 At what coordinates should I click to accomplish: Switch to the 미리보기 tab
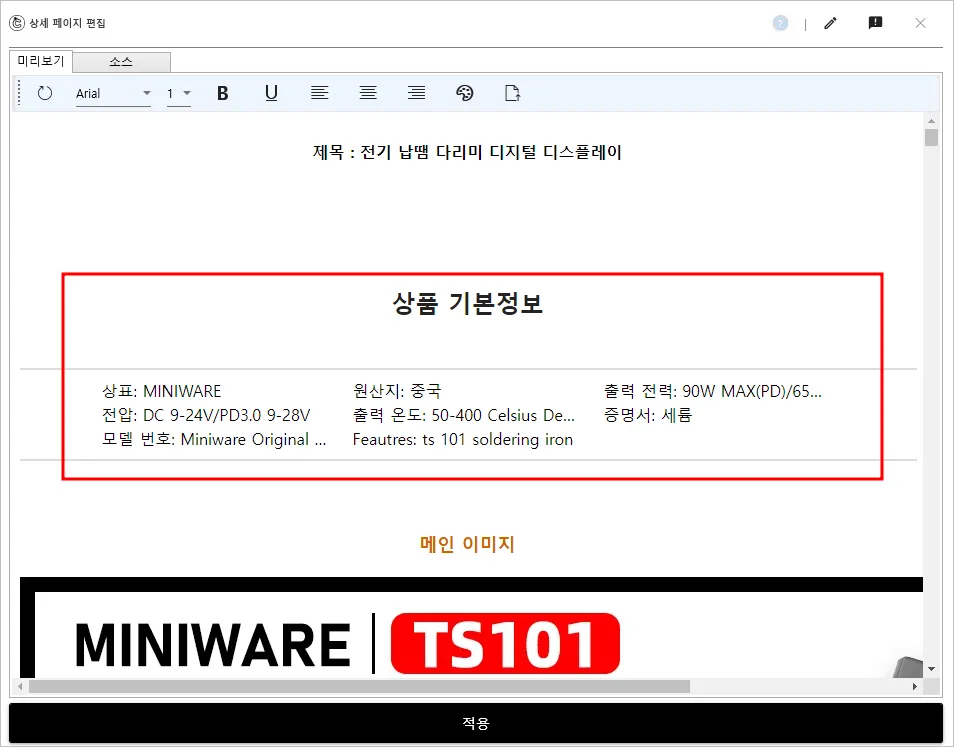pos(41,61)
